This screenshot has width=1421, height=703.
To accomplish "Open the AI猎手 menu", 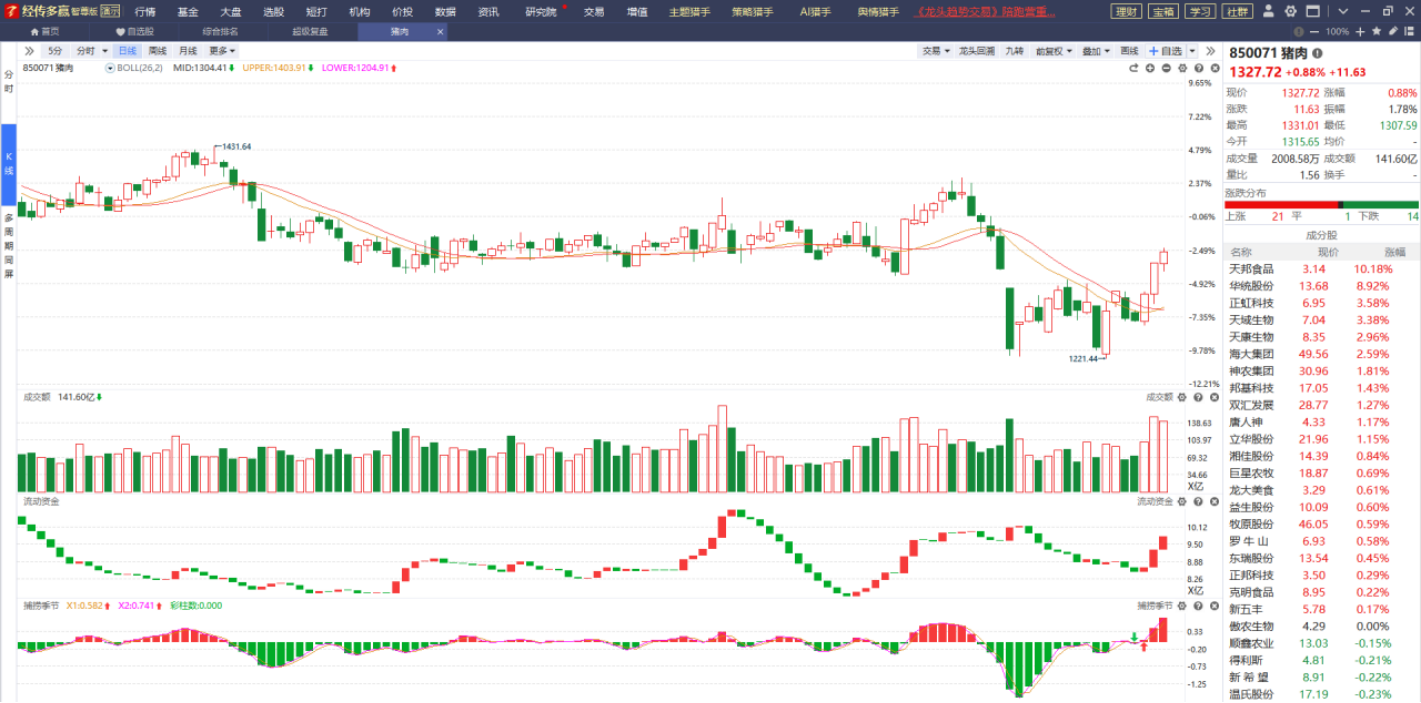I will pos(815,12).
